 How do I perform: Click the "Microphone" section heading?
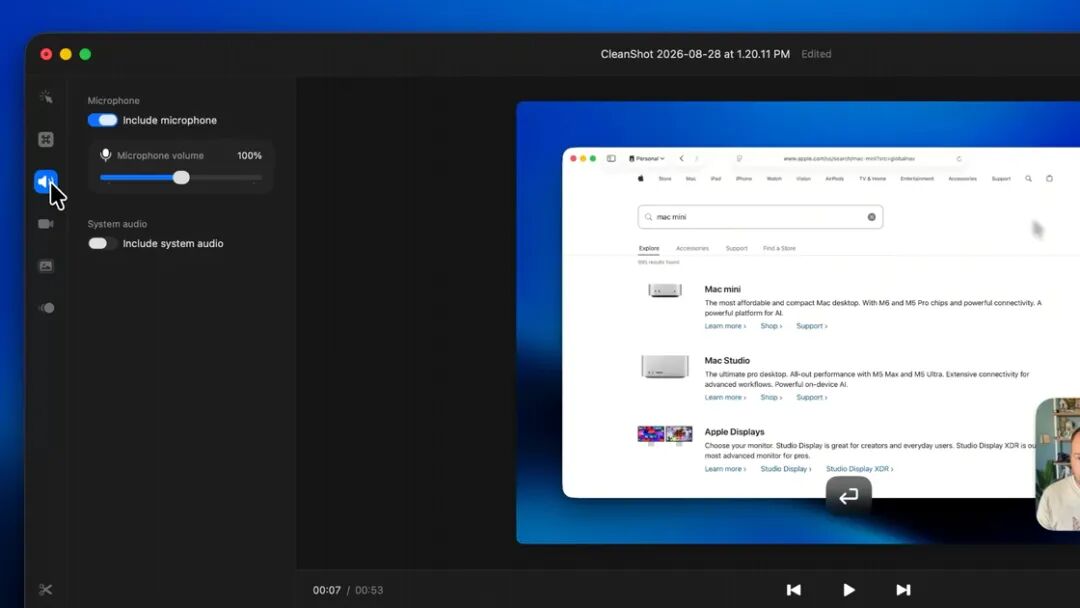pyautogui.click(x=114, y=101)
